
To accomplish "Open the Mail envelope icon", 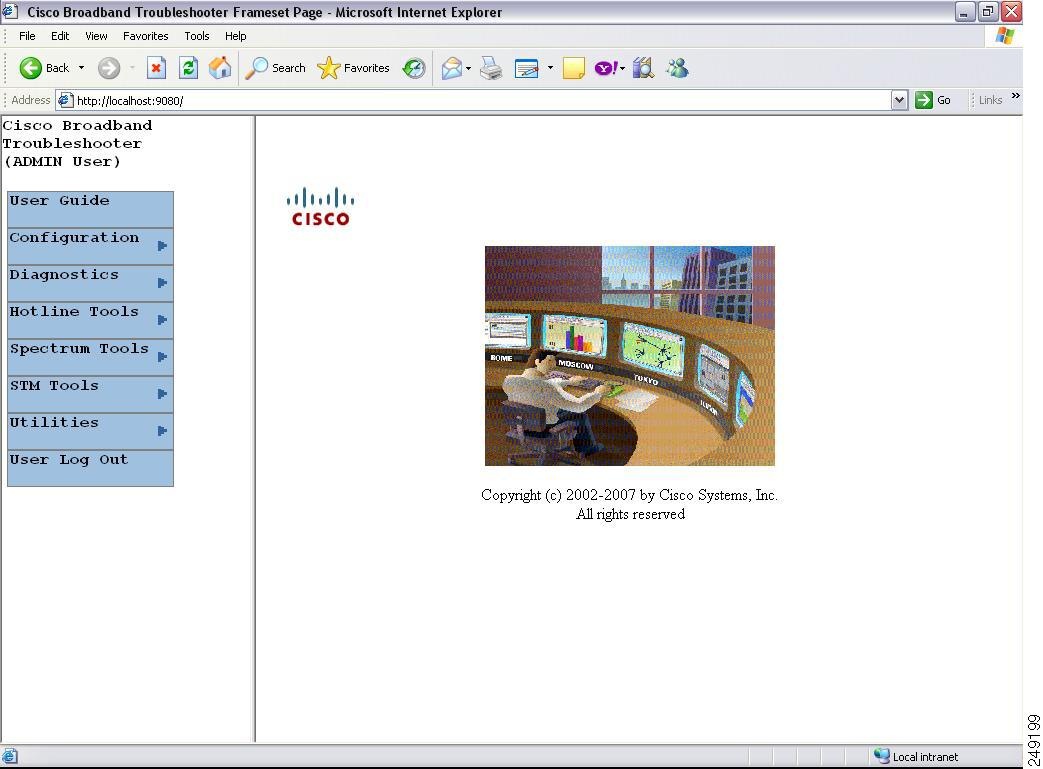I will click(x=452, y=68).
